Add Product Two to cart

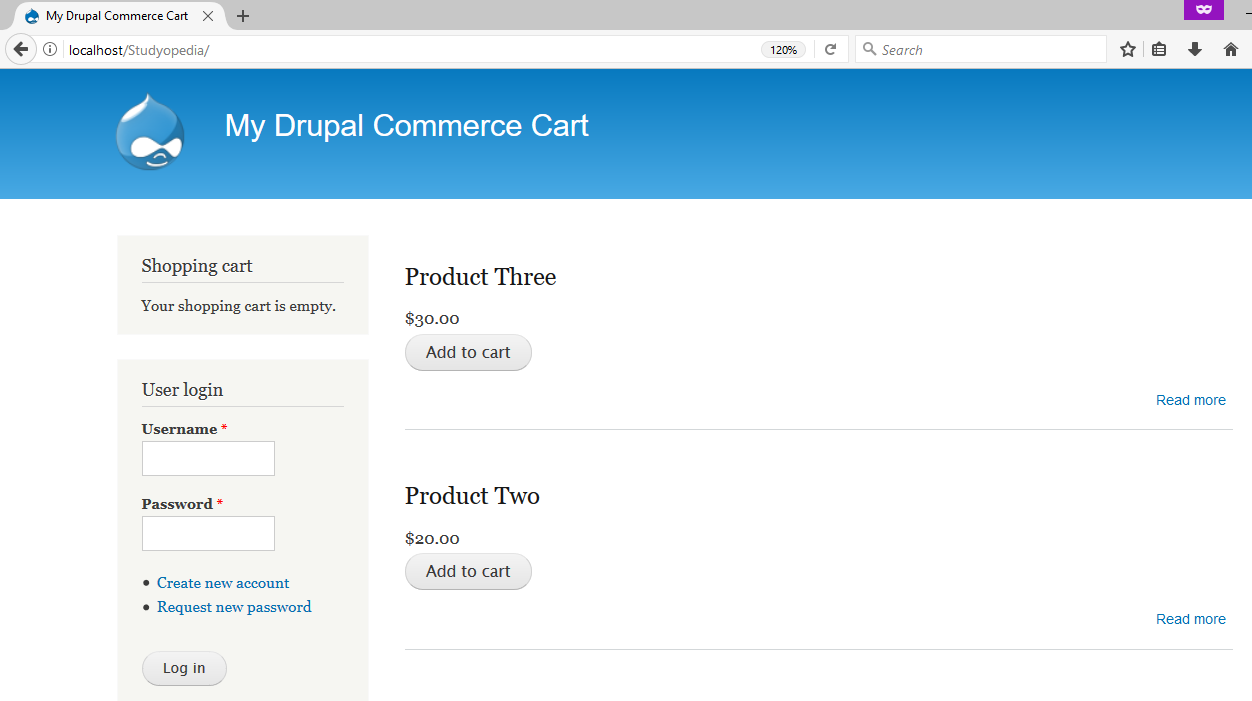point(468,571)
